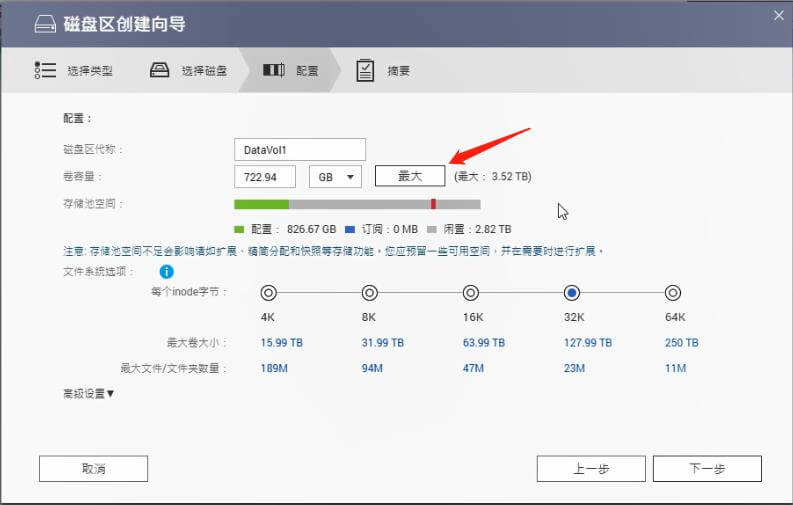Click the 选择类型 step list icon
This screenshot has height=505, width=793.
click(45, 70)
